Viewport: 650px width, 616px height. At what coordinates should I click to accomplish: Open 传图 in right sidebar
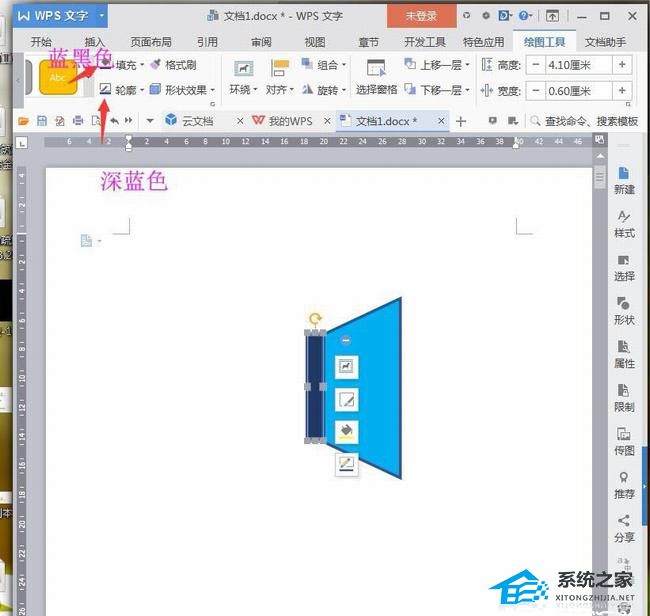point(624,442)
